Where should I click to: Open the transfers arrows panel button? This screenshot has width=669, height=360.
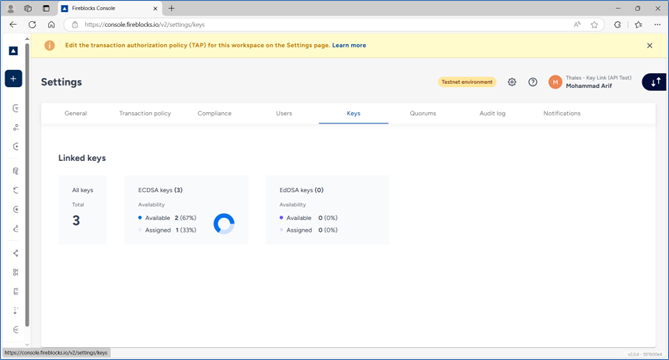655,82
